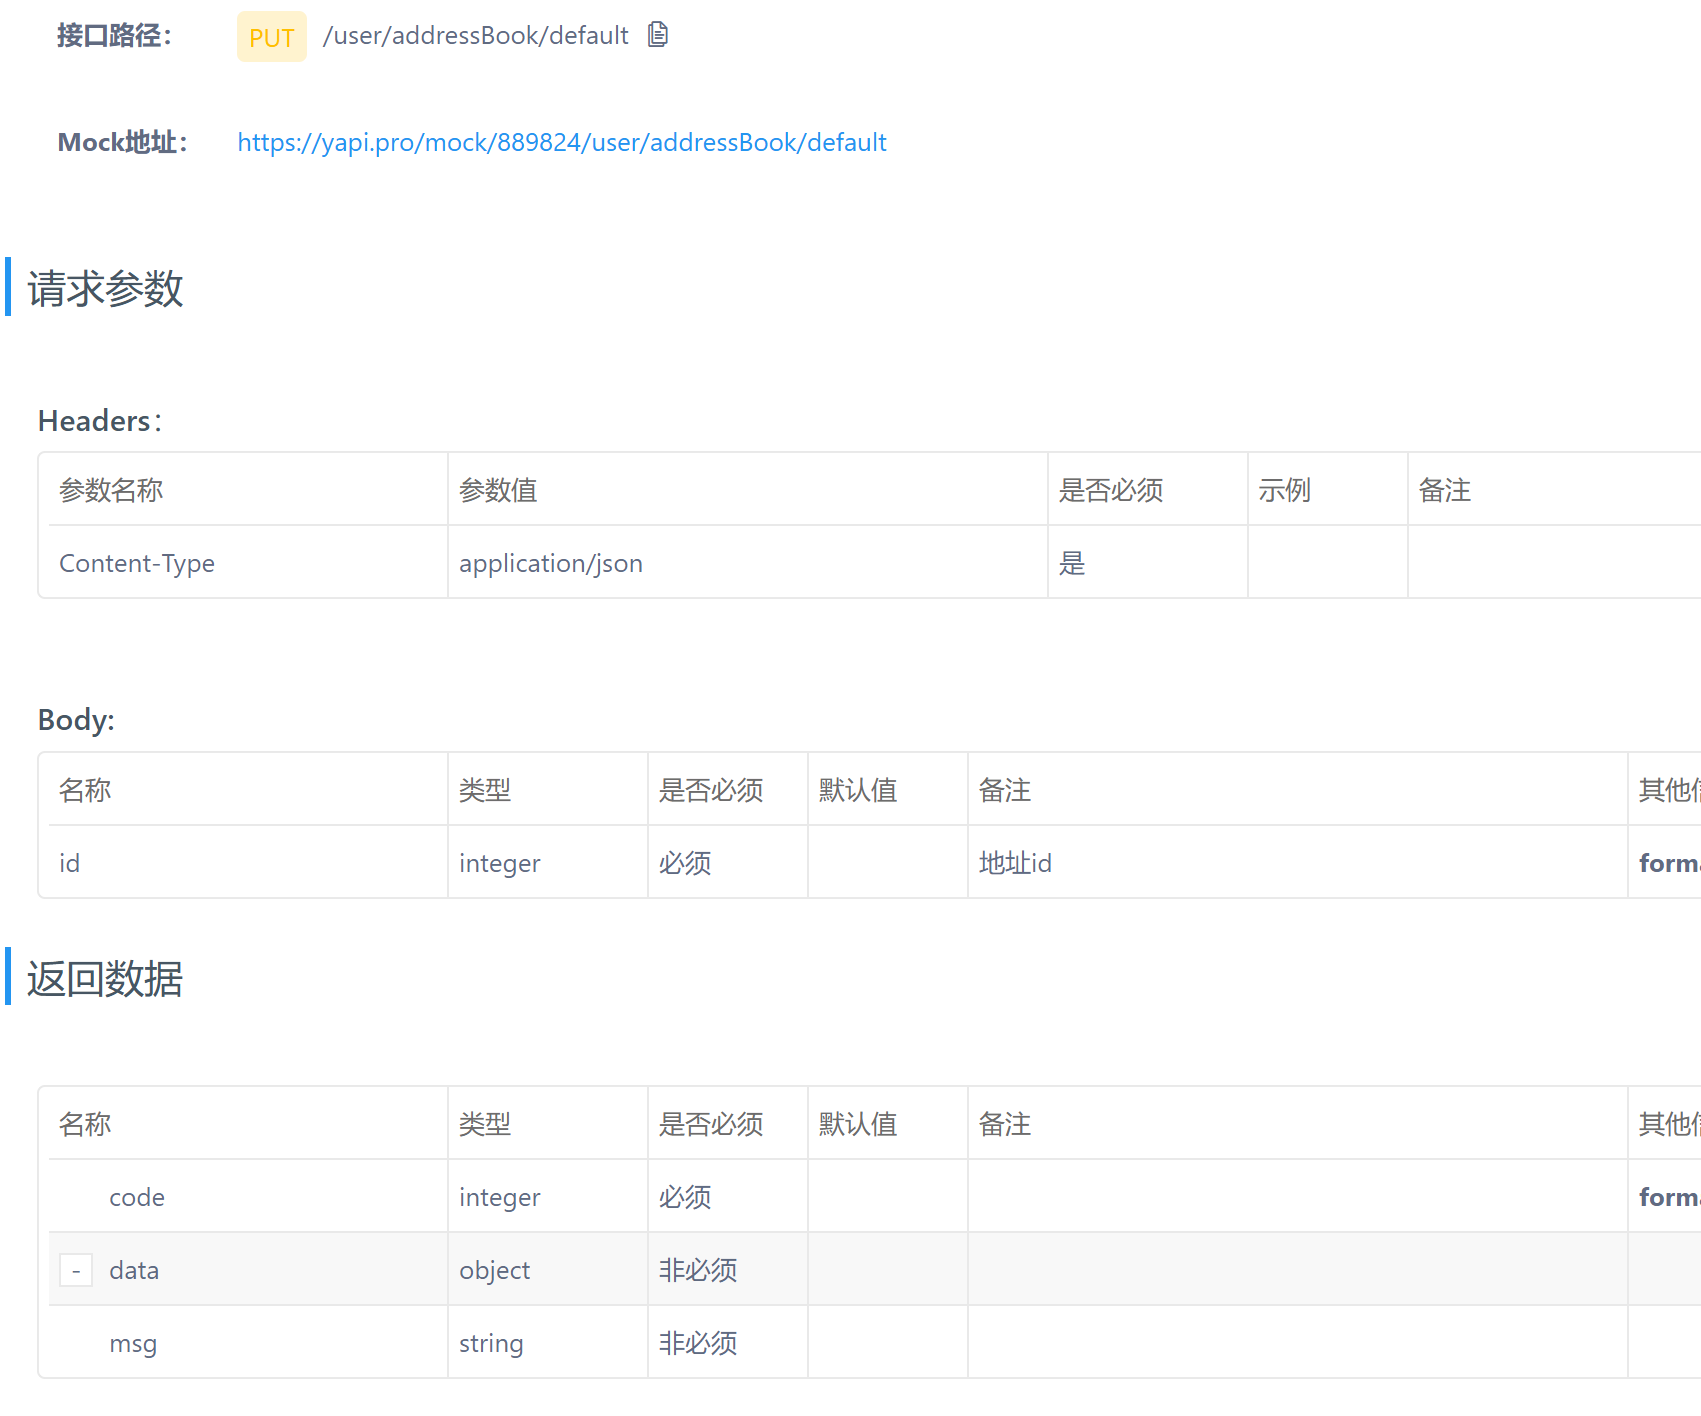The height and width of the screenshot is (1416, 1701).
Task: Open the Mock address link
Action: pos(562,143)
